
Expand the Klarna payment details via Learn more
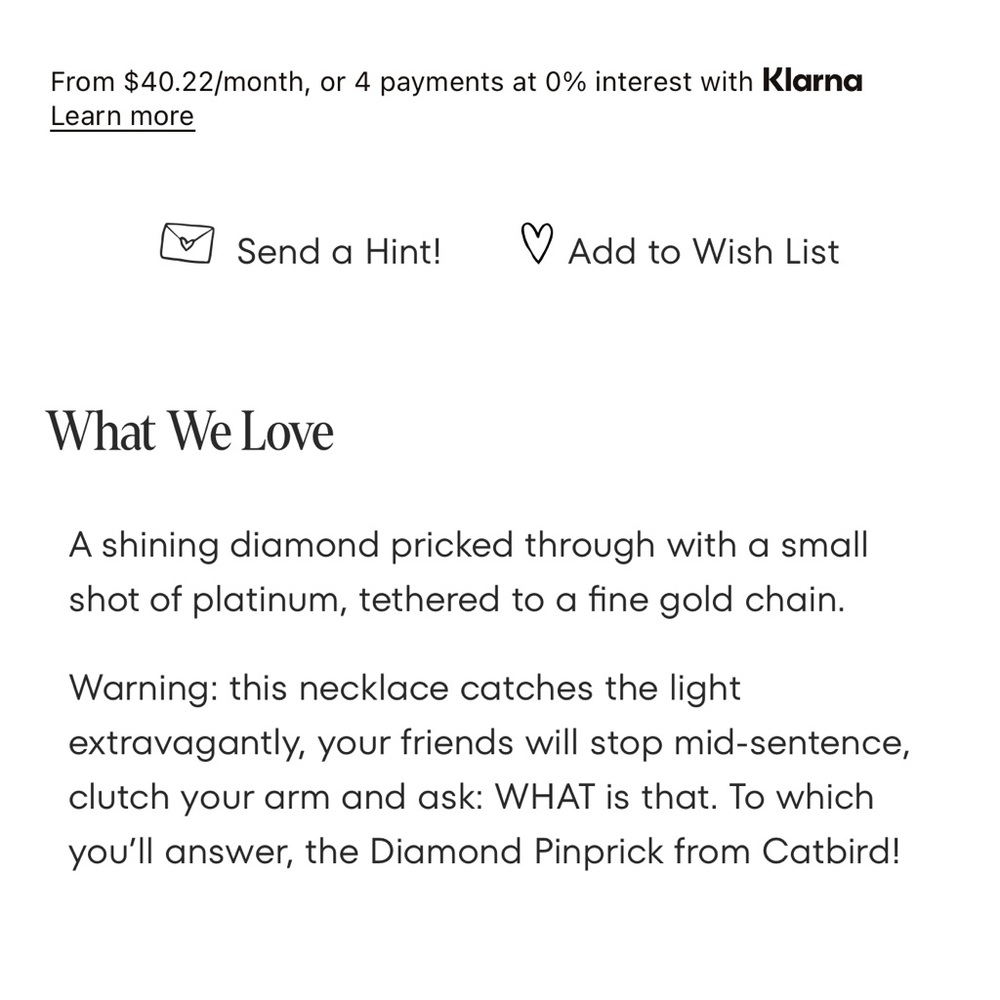pos(121,116)
